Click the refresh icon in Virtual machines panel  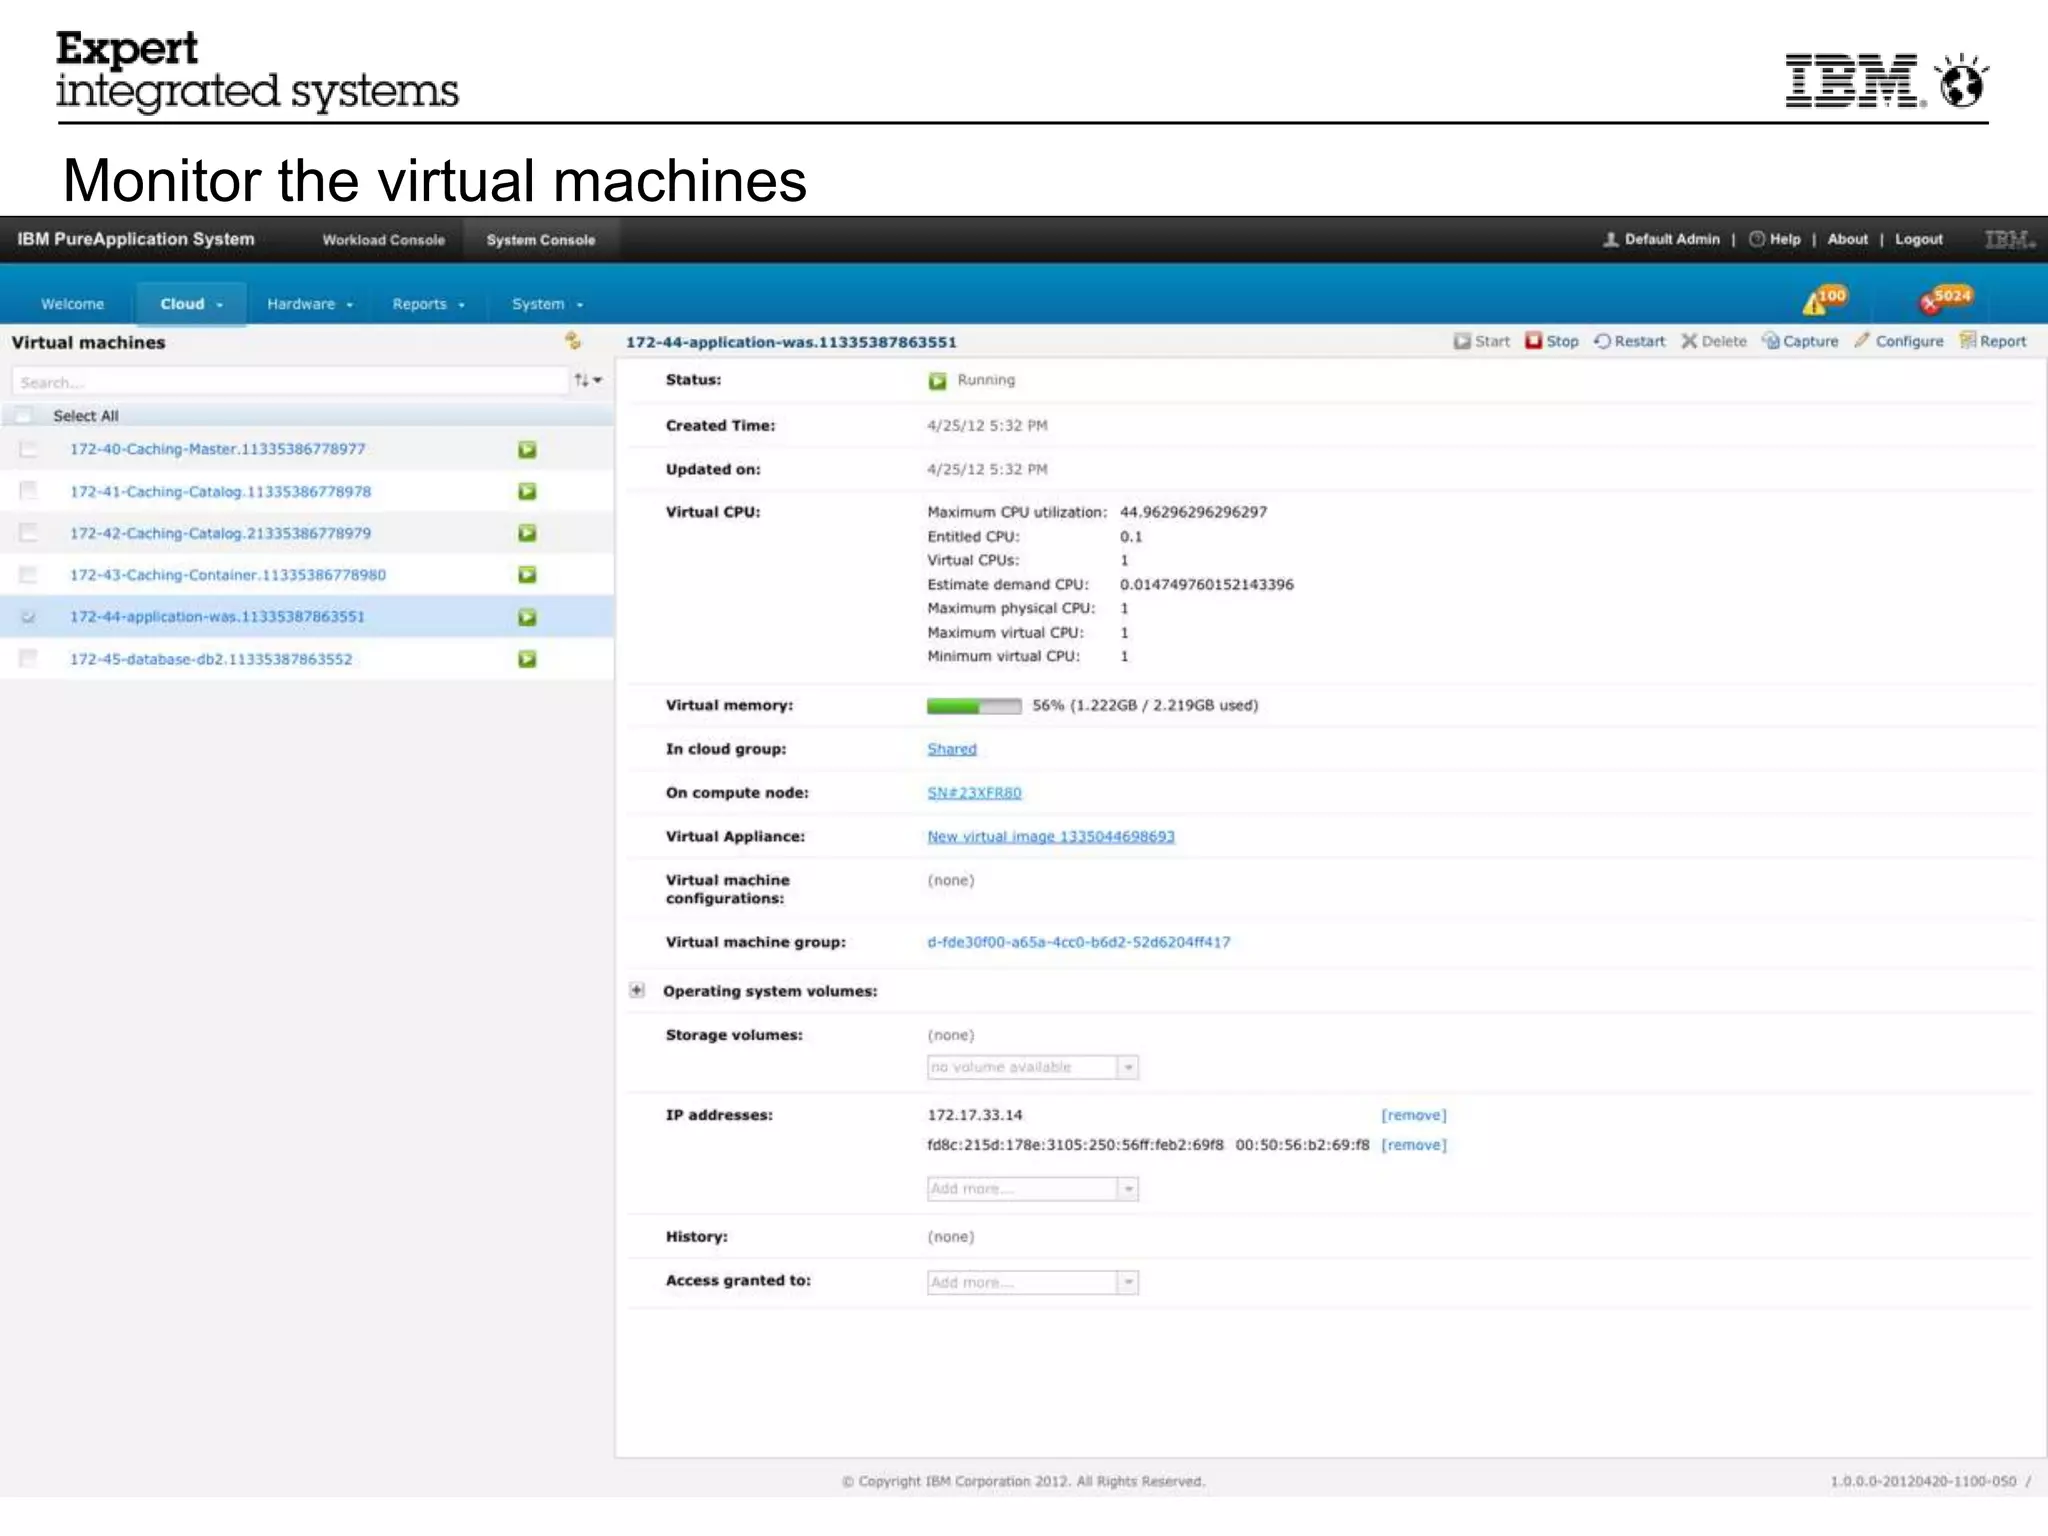[573, 341]
